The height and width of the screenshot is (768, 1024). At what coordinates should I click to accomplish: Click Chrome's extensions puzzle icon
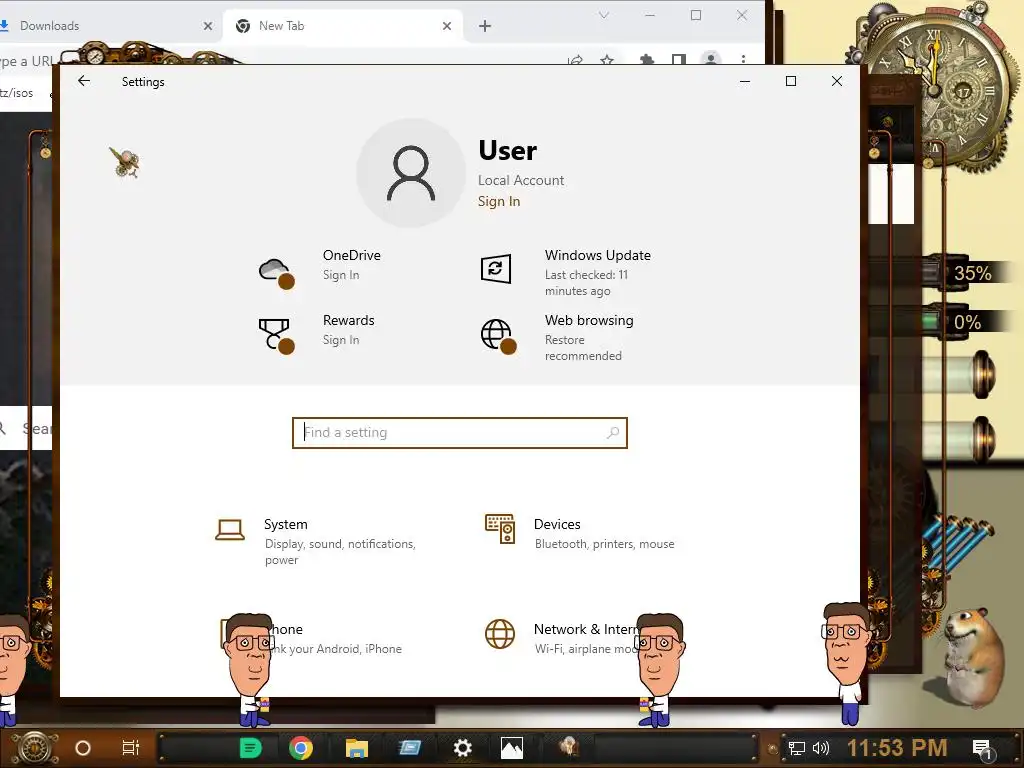647,59
